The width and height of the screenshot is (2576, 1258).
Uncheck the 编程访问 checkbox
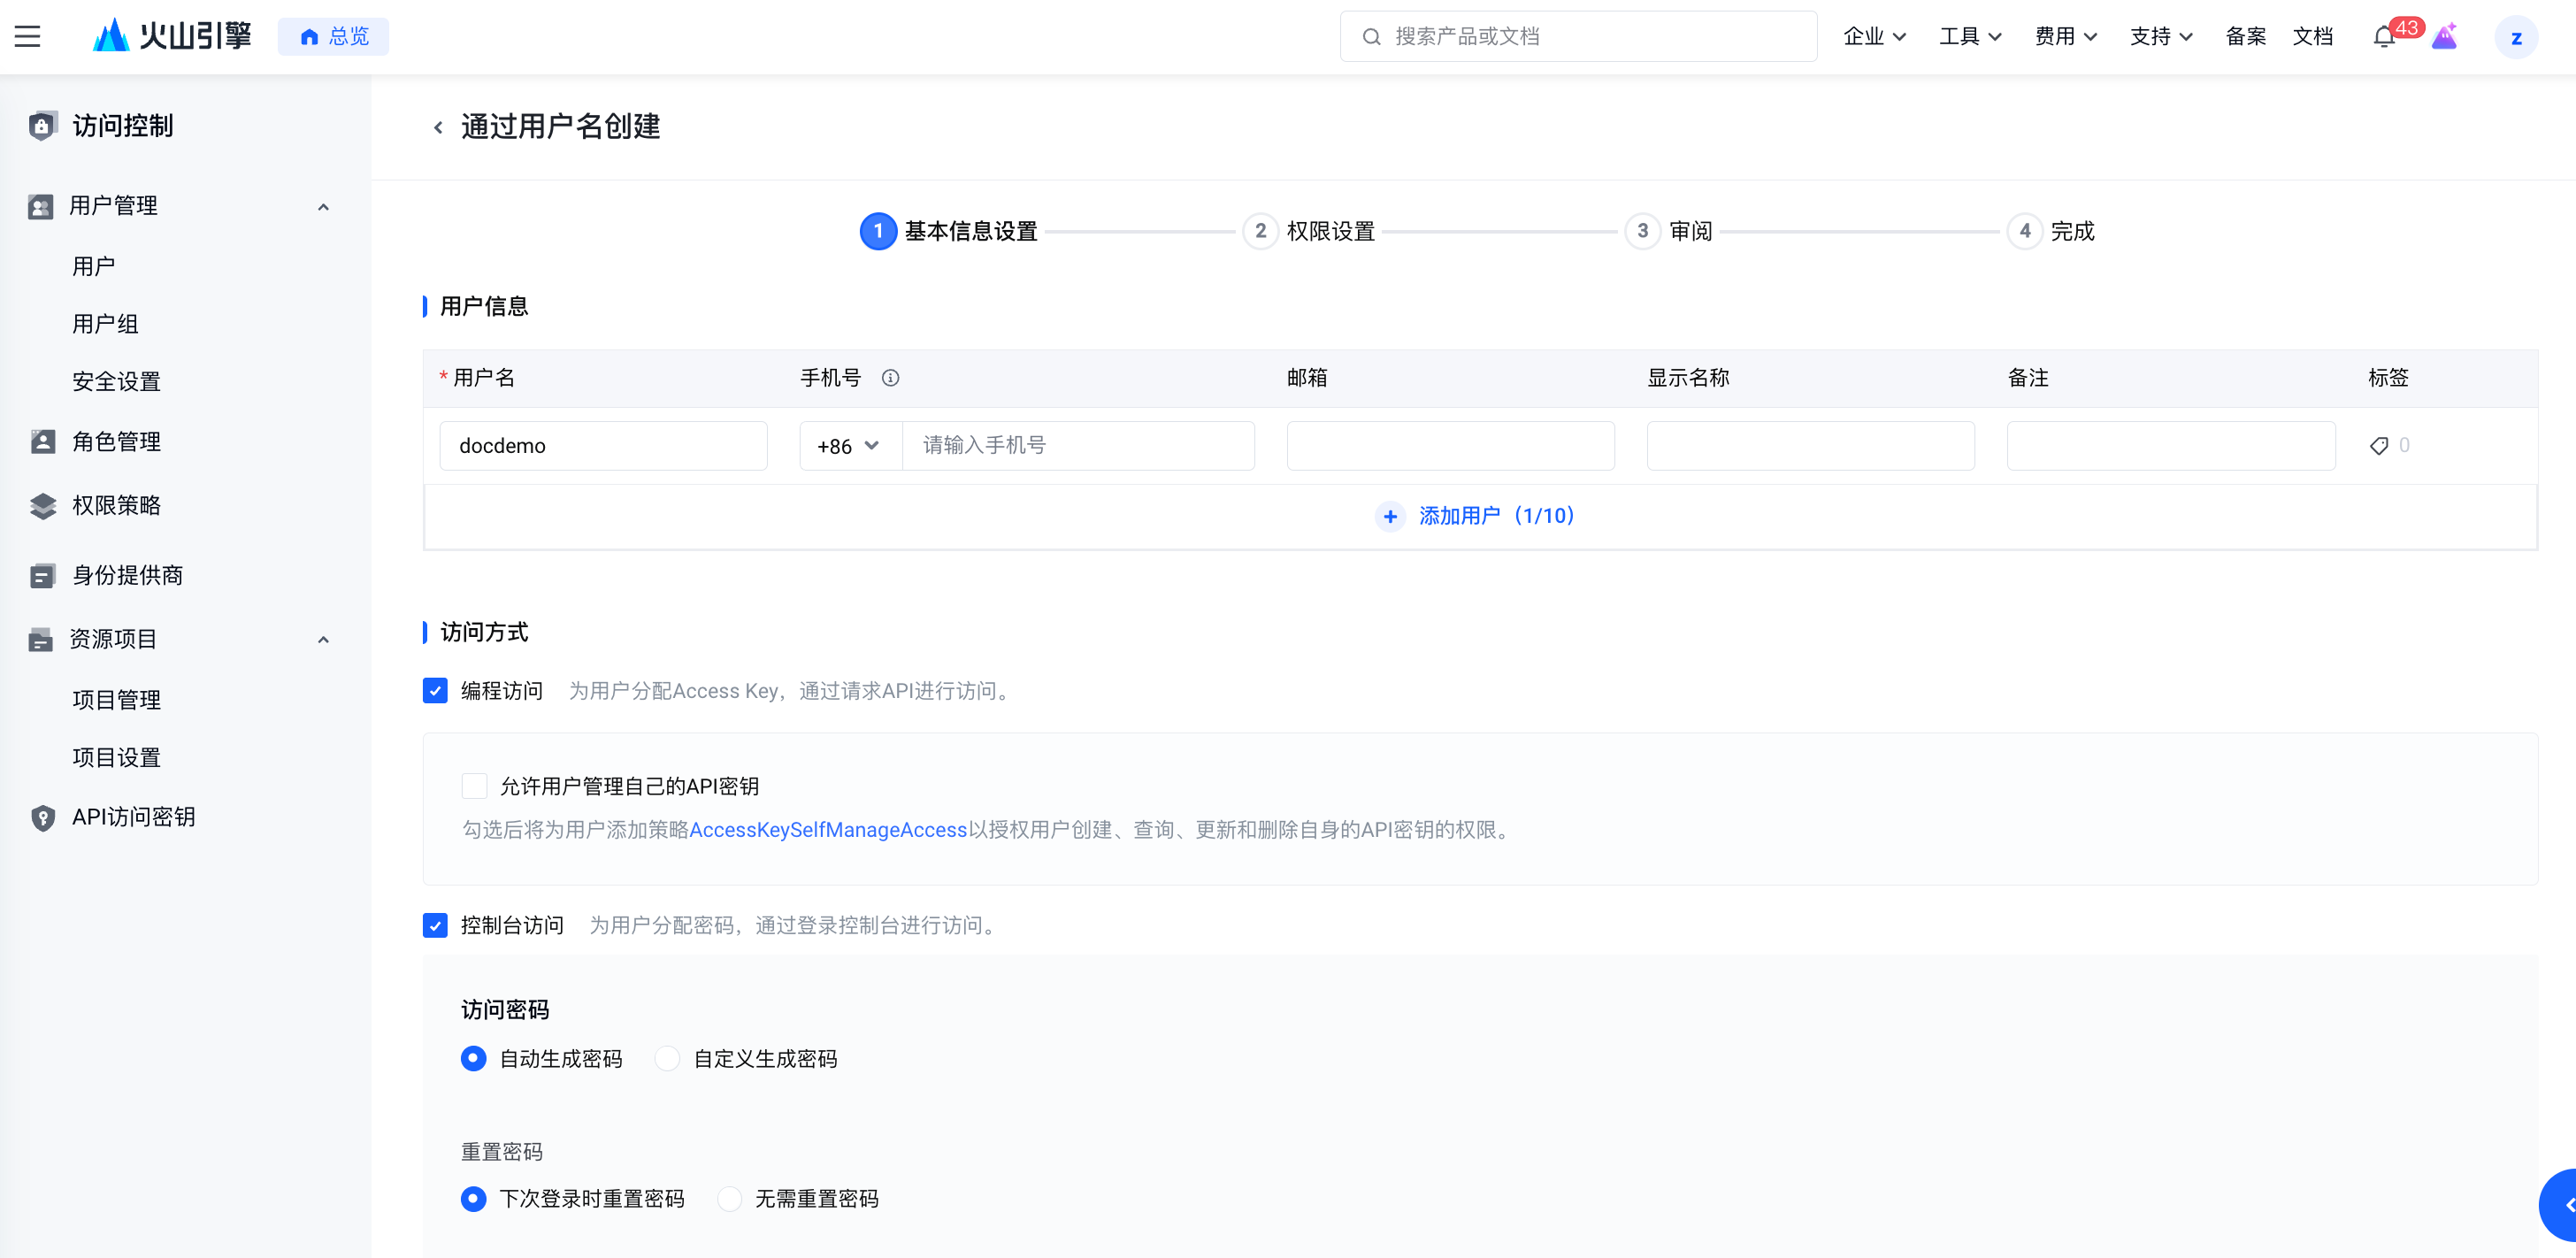tap(435, 690)
